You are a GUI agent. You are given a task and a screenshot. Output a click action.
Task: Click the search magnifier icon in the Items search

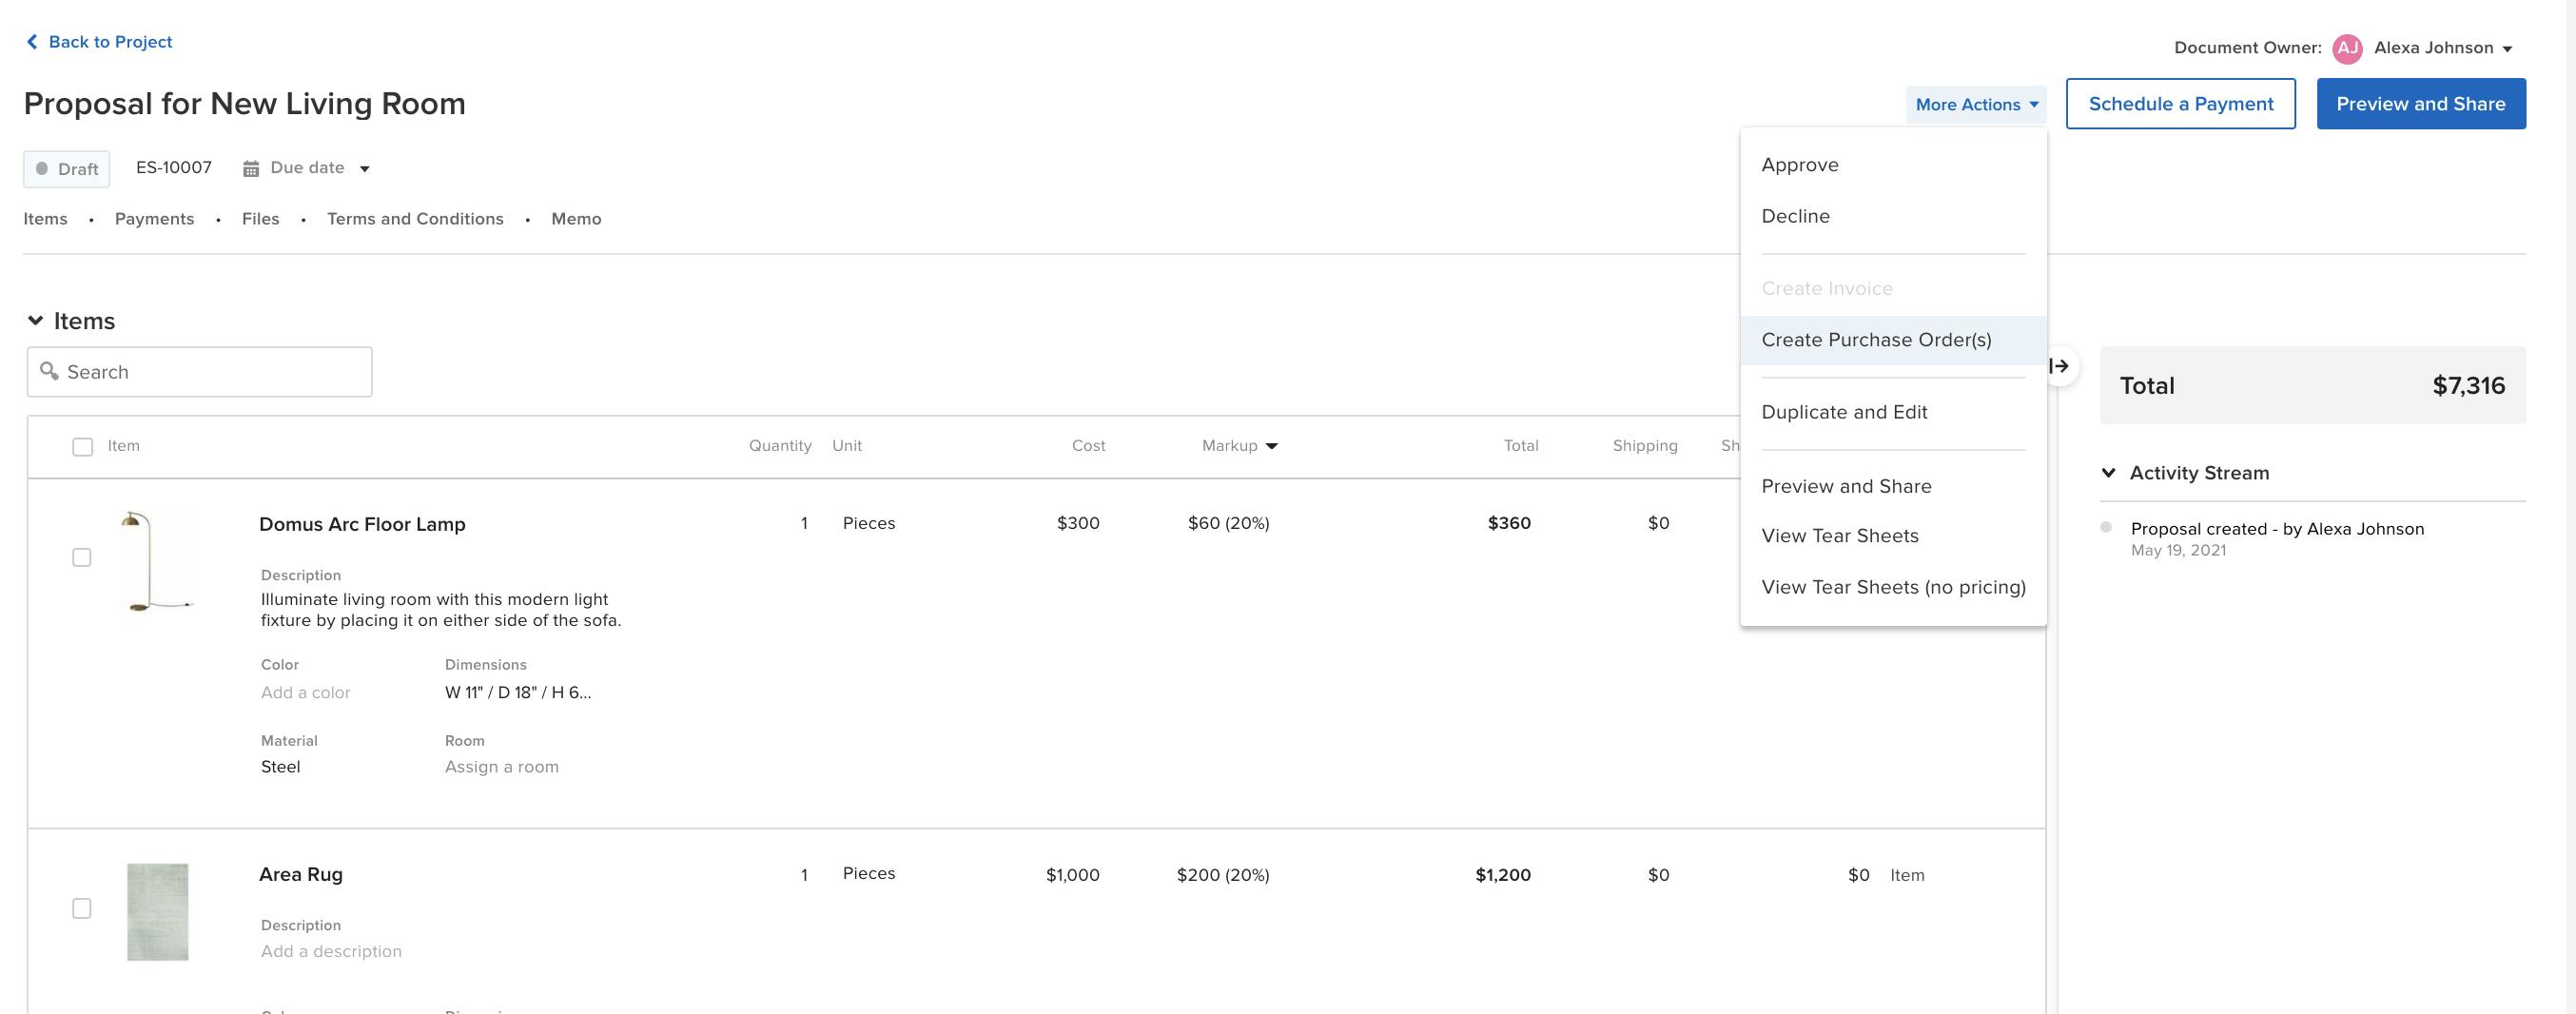pyautogui.click(x=48, y=371)
